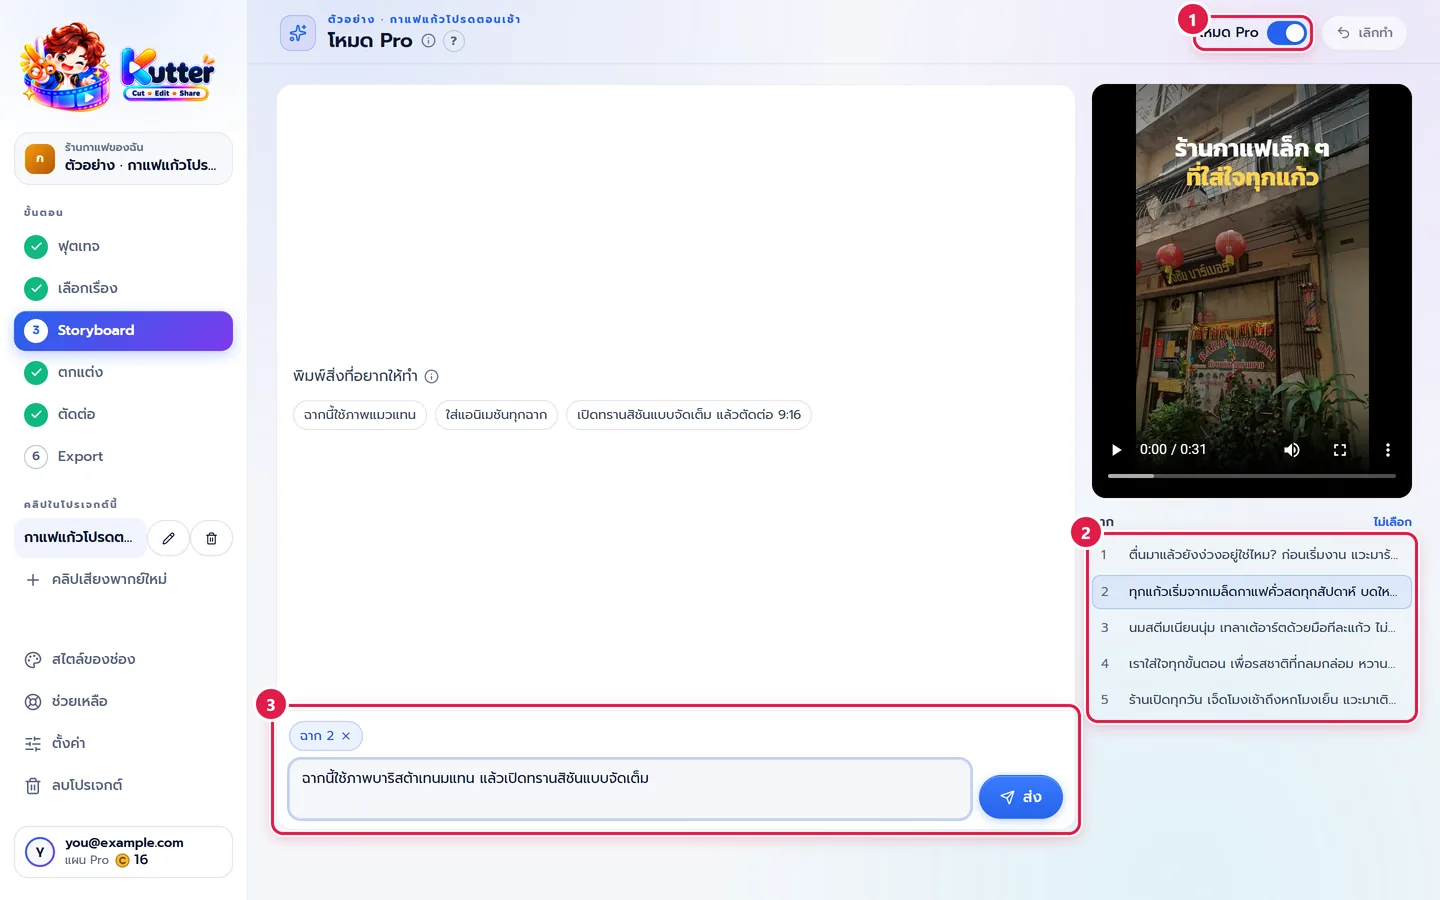Play the preview video

point(1117,450)
